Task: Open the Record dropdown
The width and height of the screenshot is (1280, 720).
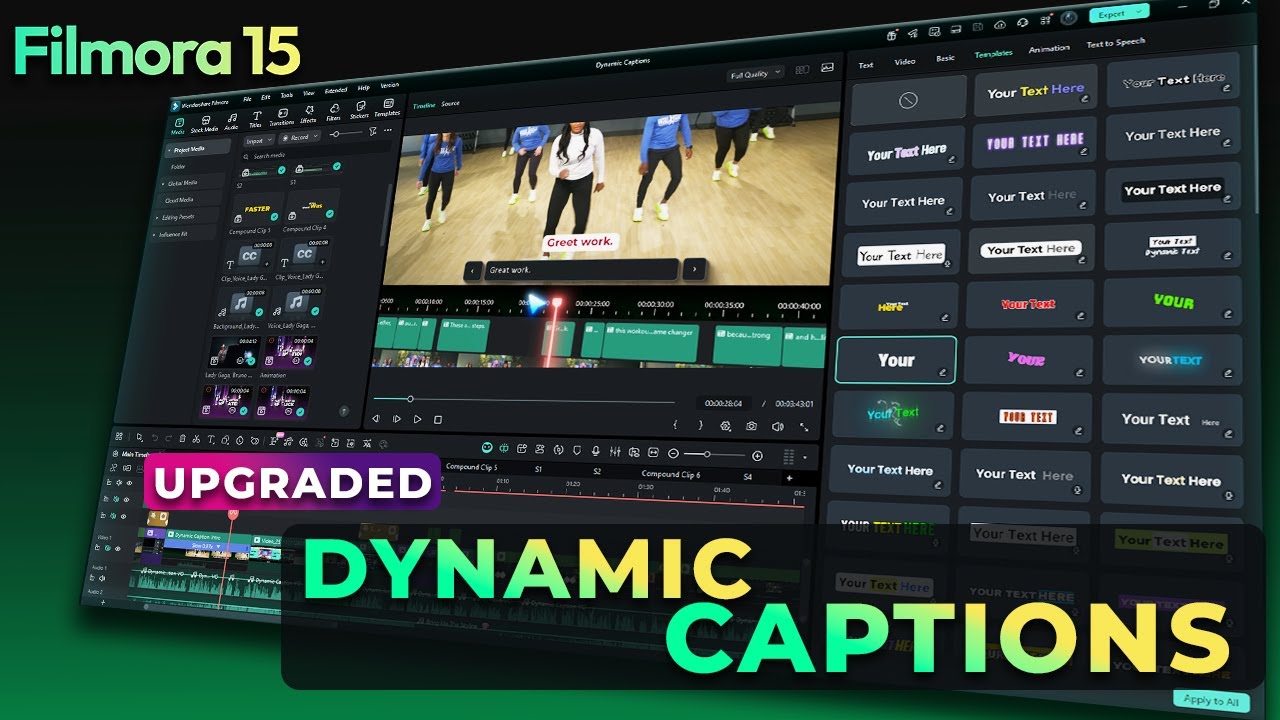Action: coord(300,137)
